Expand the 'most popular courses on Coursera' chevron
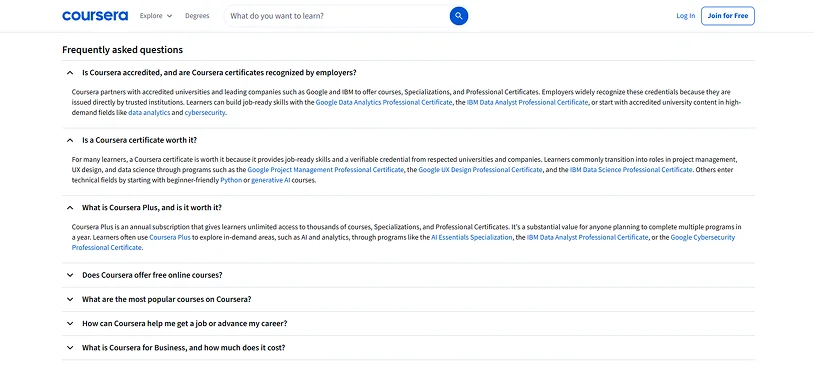814x373 pixels. [x=70, y=299]
